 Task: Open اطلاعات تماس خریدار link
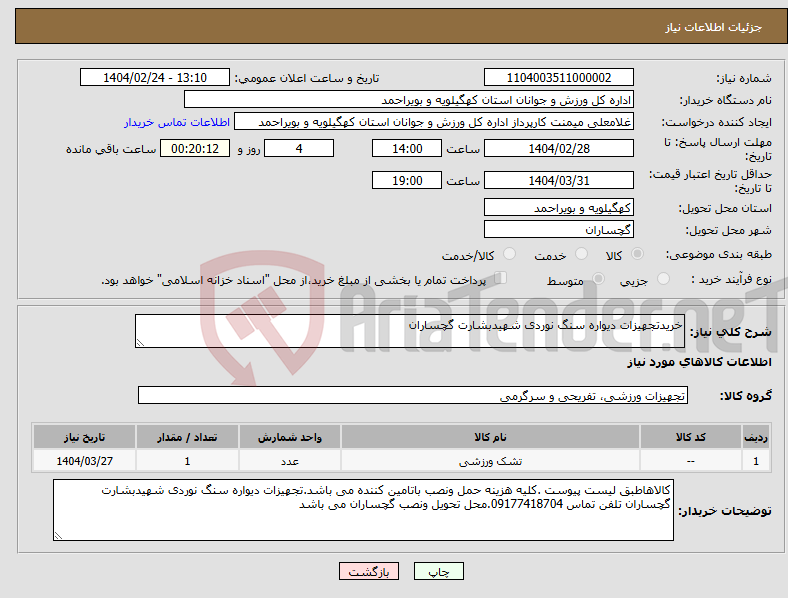(x=177, y=122)
